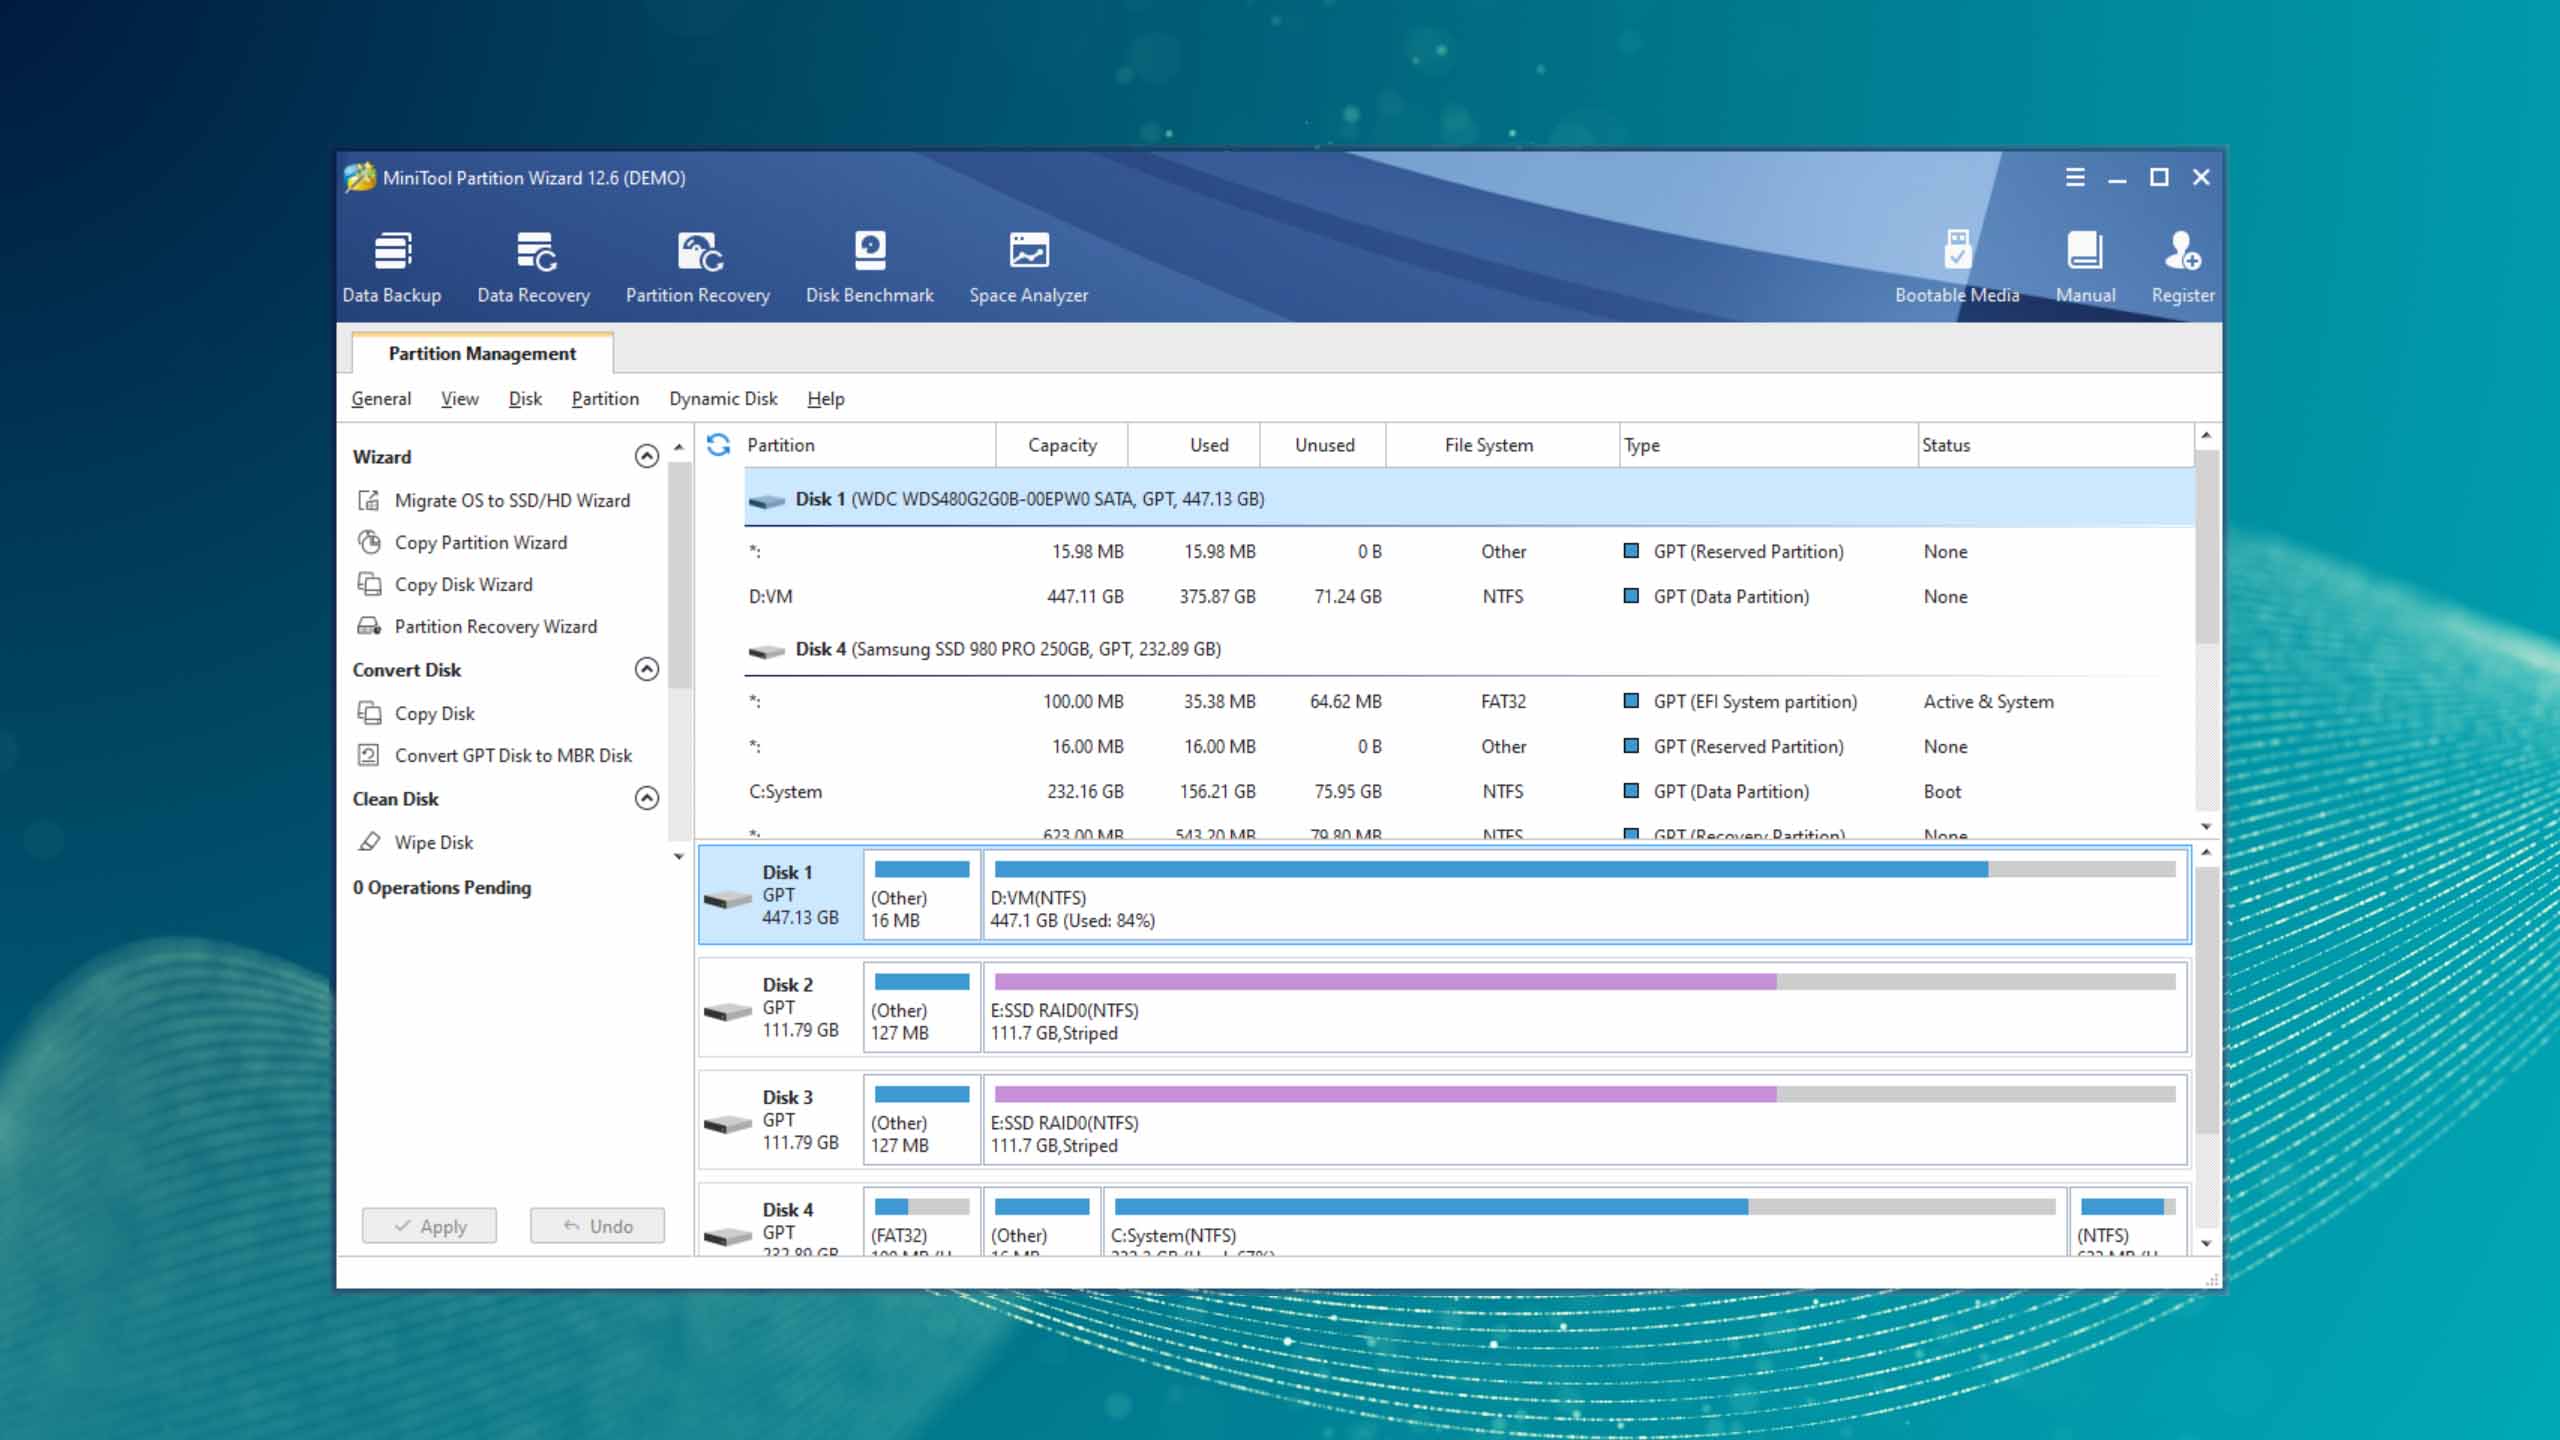Sort by the File System column header
The image size is (2560, 1440).
point(1502,445)
